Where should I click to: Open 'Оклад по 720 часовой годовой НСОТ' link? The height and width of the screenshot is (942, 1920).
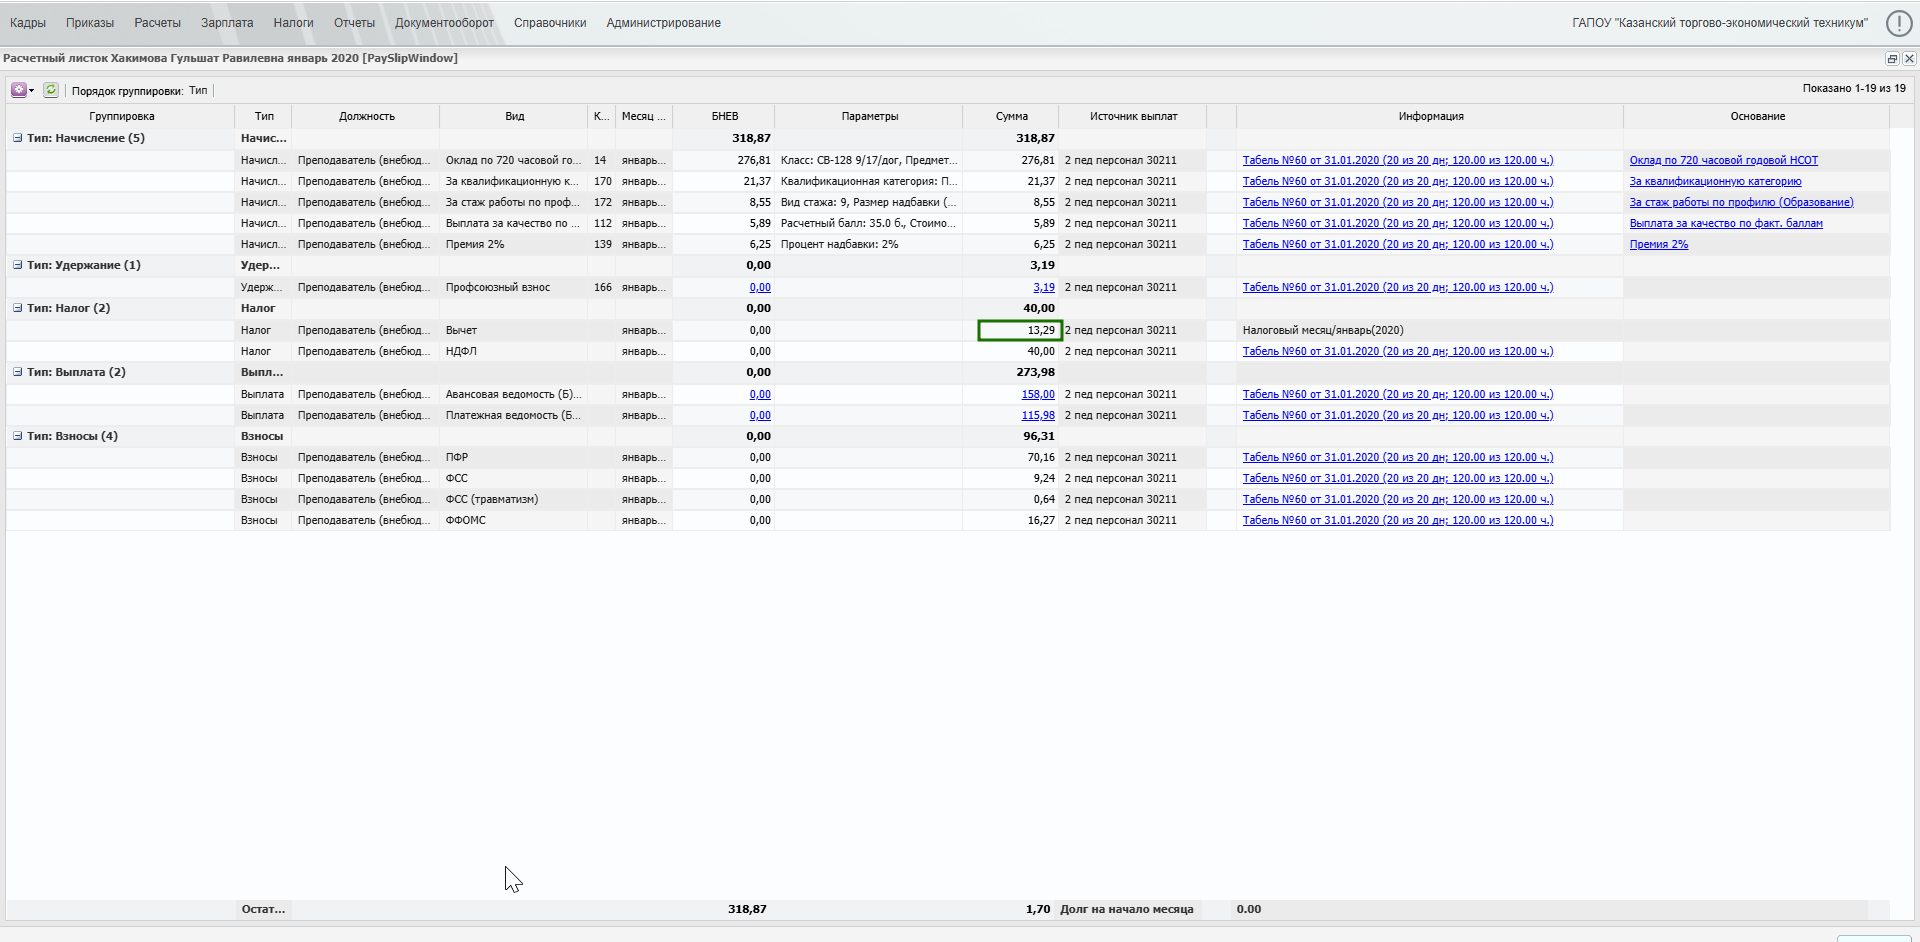click(1724, 160)
